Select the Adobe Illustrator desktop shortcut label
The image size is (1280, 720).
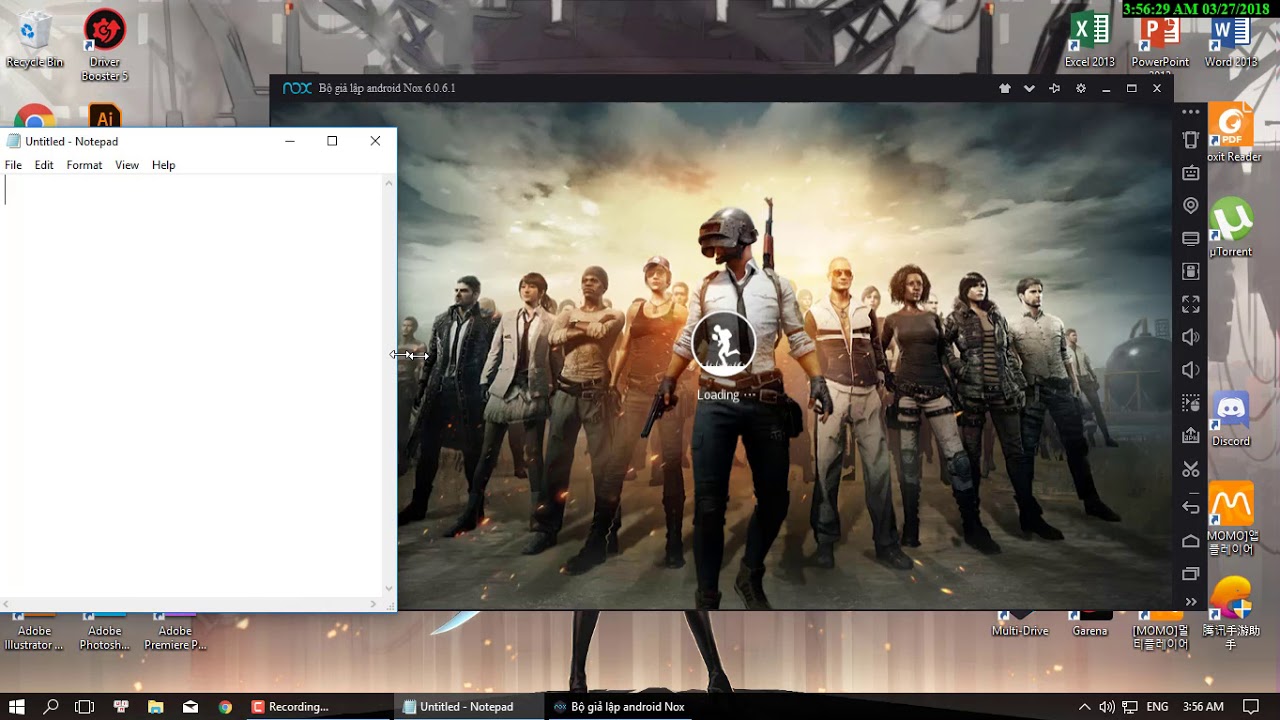coord(34,638)
